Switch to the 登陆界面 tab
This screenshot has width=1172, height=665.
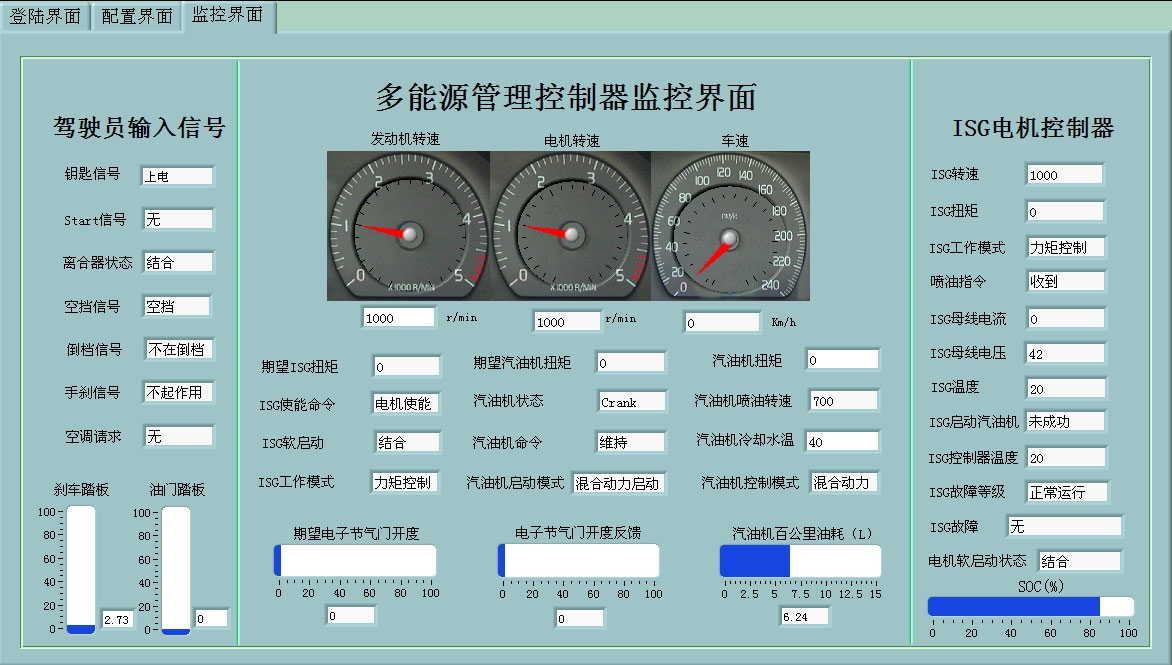pos(45,16)
